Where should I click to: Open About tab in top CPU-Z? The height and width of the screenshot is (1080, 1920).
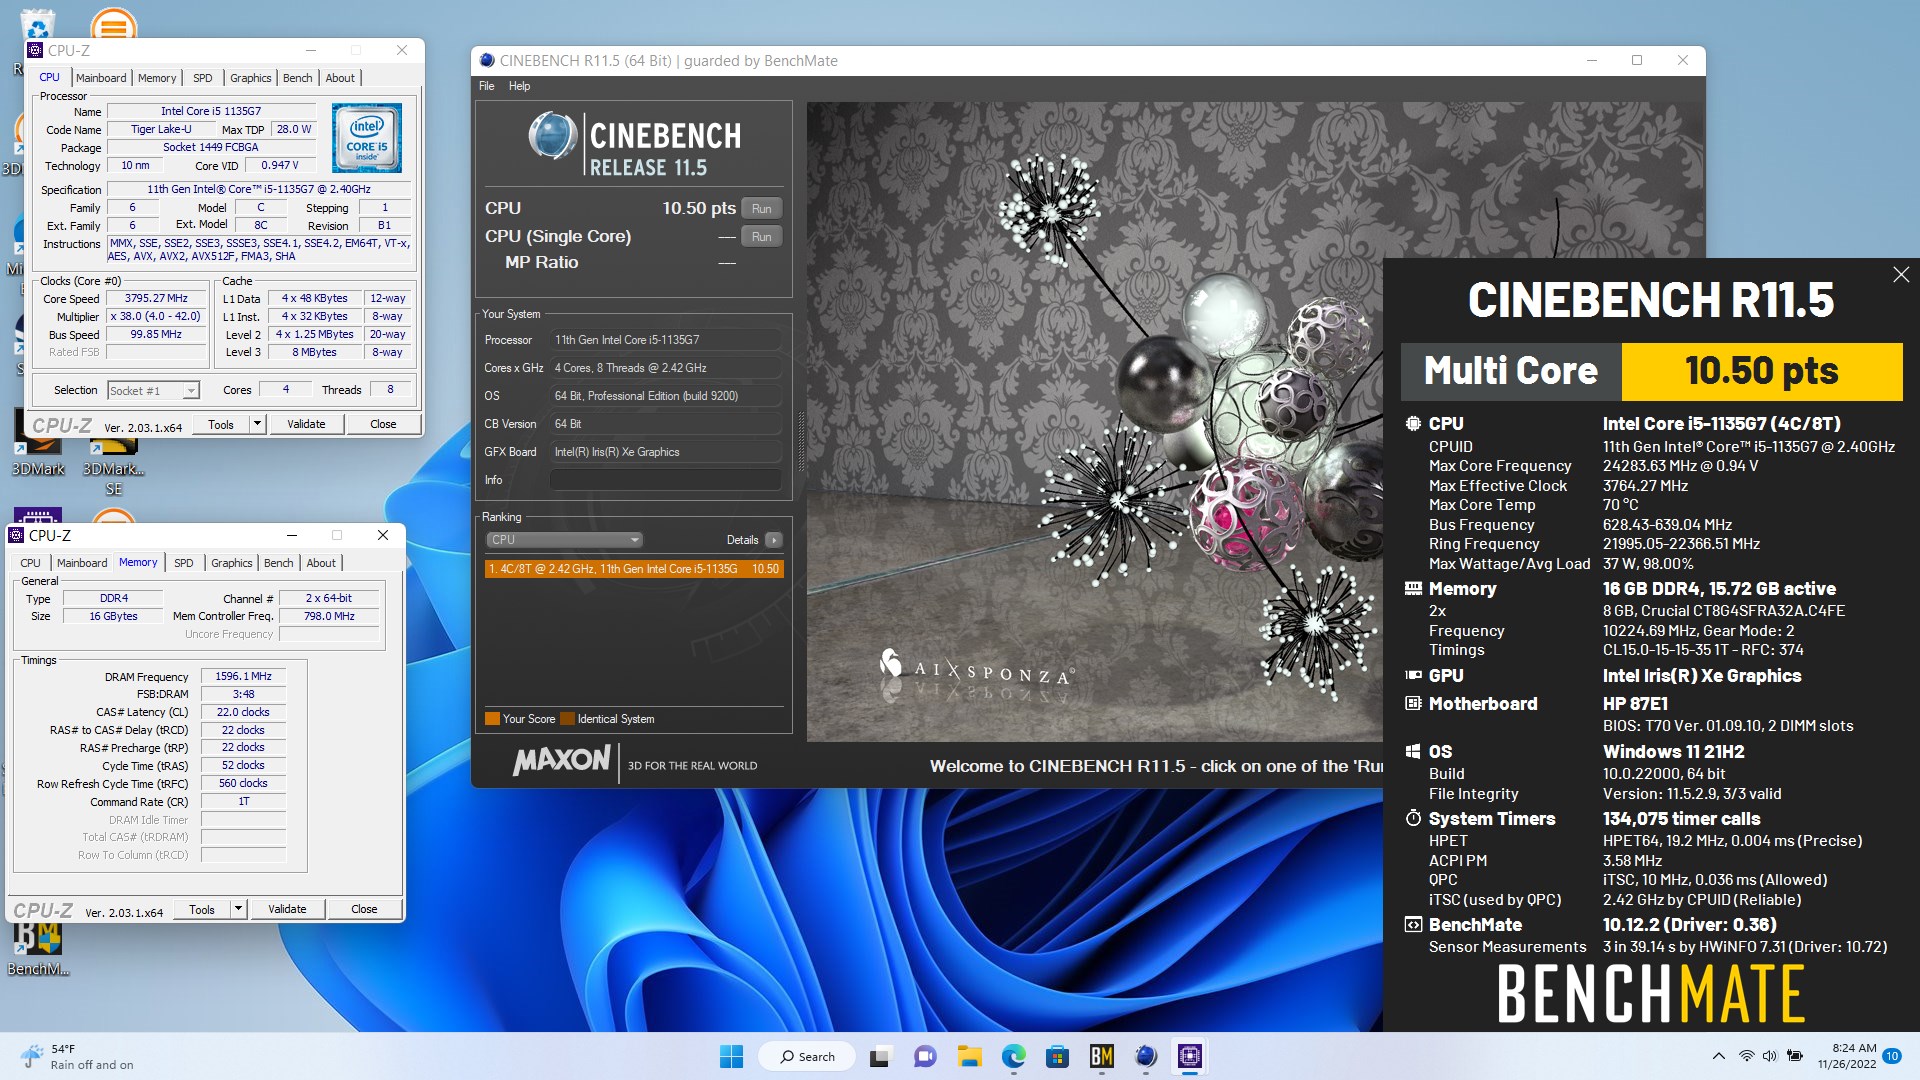pyautogui.click(x=340, y=78)
